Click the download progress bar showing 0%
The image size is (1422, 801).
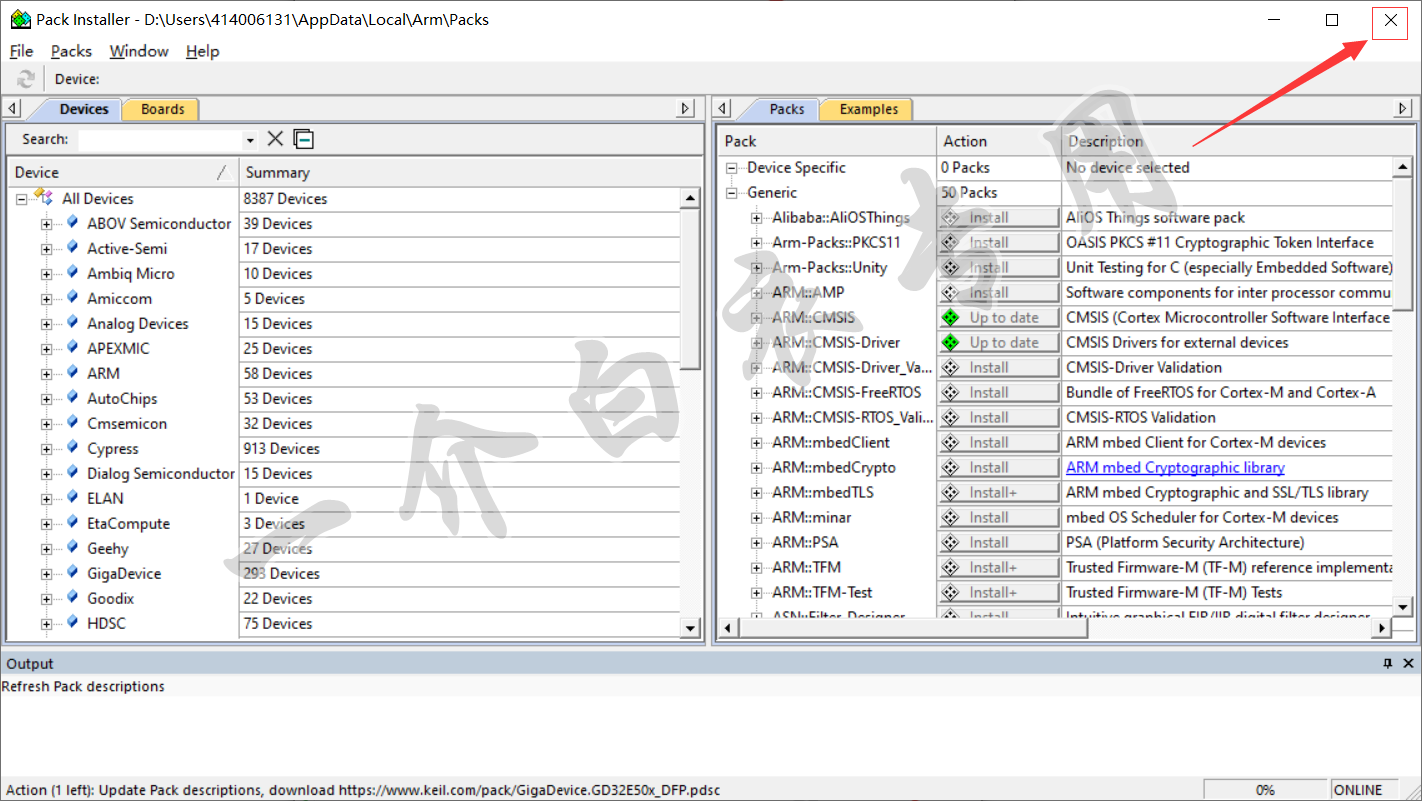pos(1265,790)
